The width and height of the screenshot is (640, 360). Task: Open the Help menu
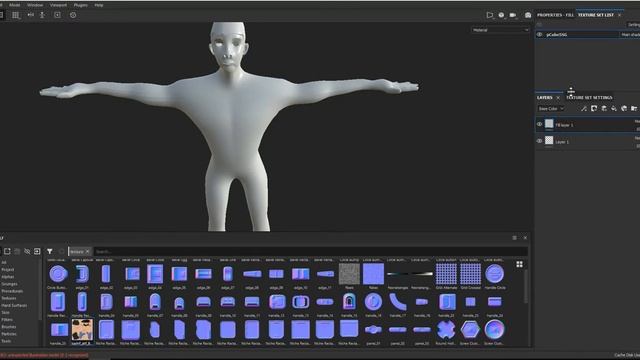pyautogui.click(x=99, y=5)
